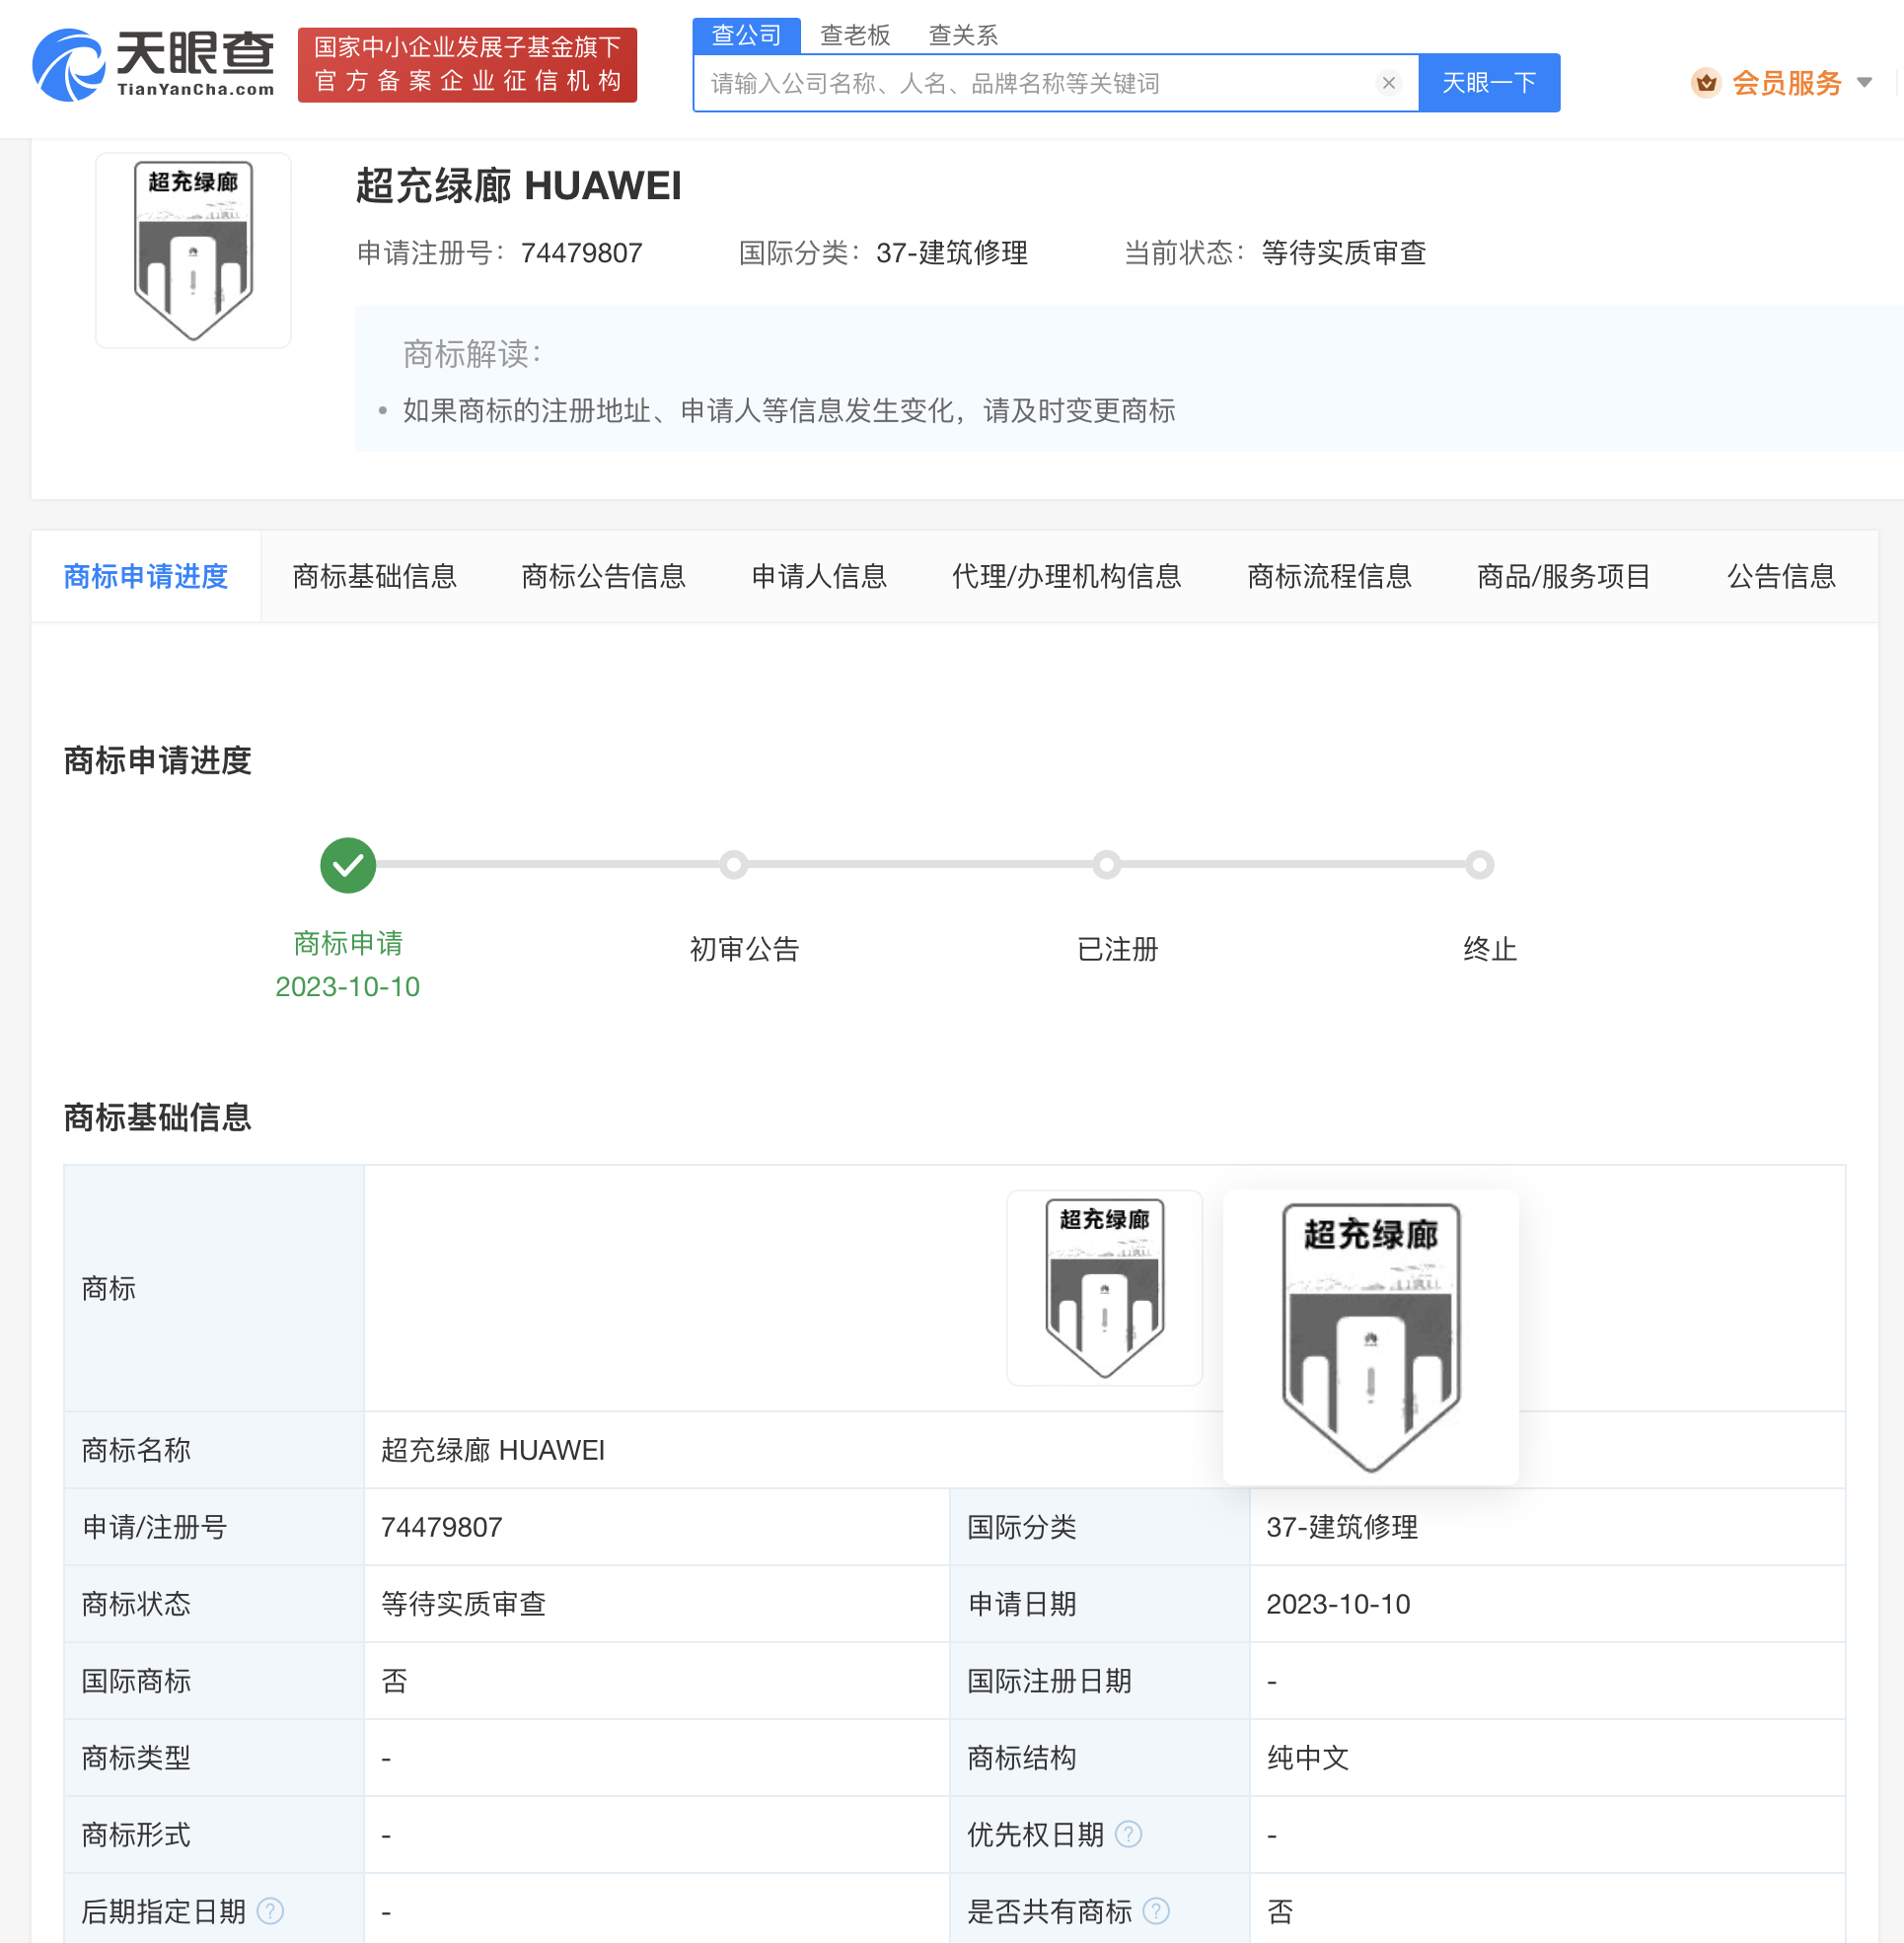Click the 国际商标 value 否

[394, 1681]
